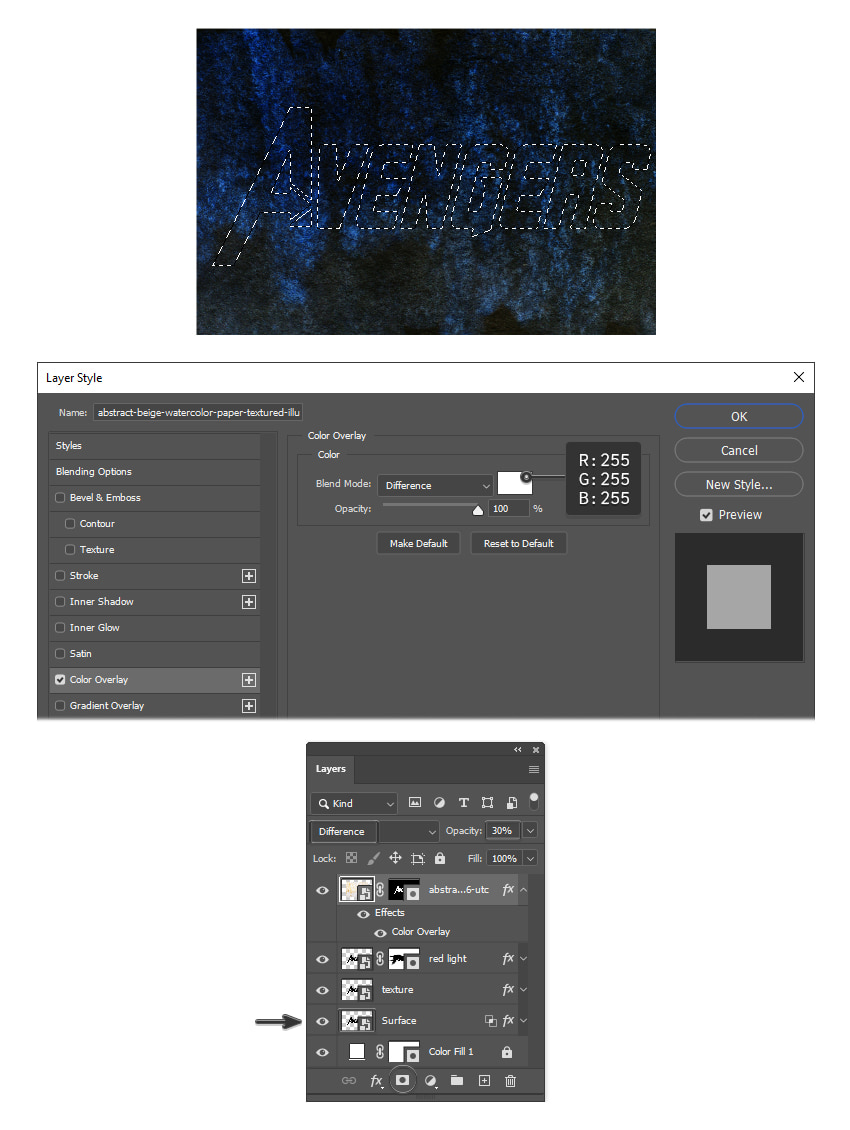Click the New Style... button

[x=739, y=484]
